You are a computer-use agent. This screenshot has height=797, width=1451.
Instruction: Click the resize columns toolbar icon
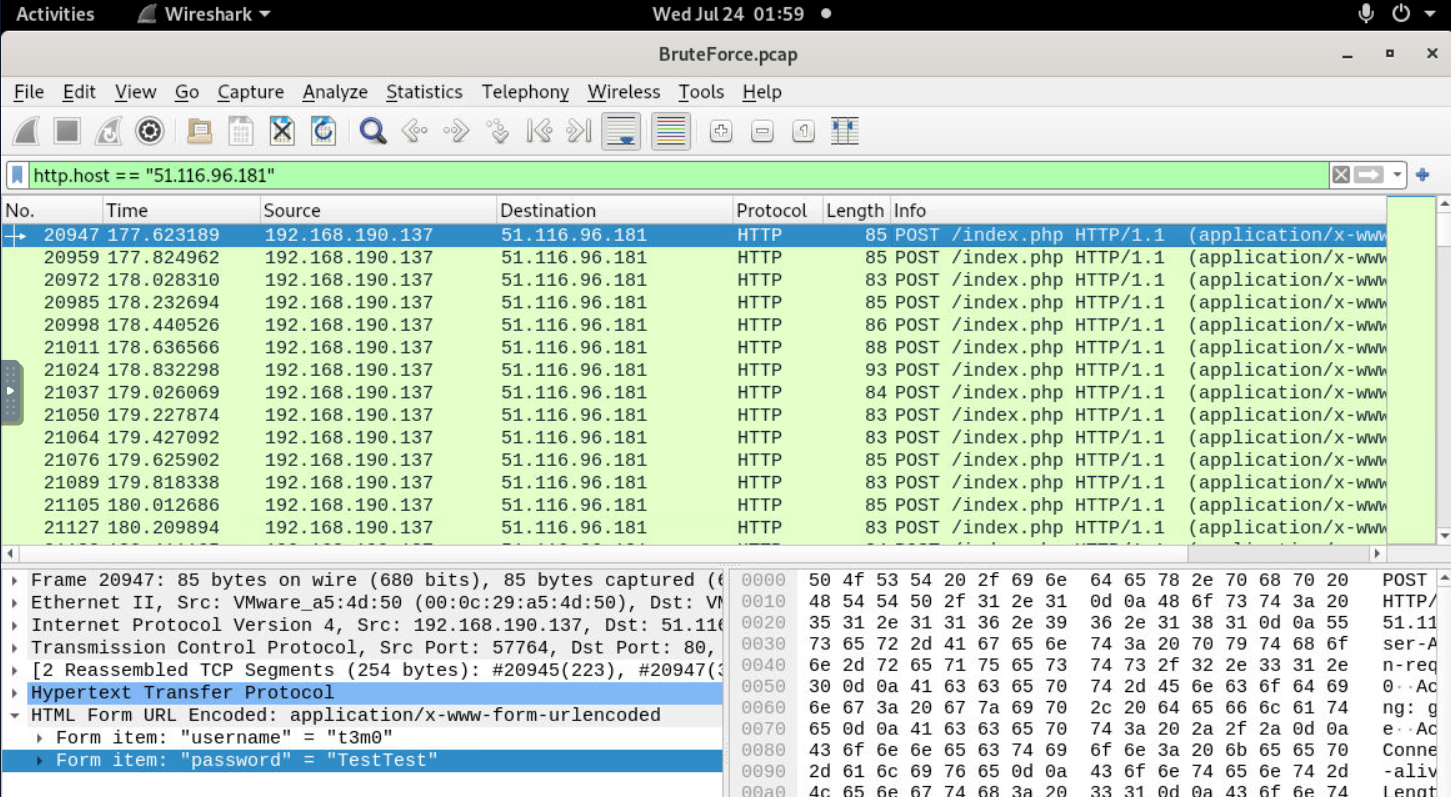[x=845, y=131]
